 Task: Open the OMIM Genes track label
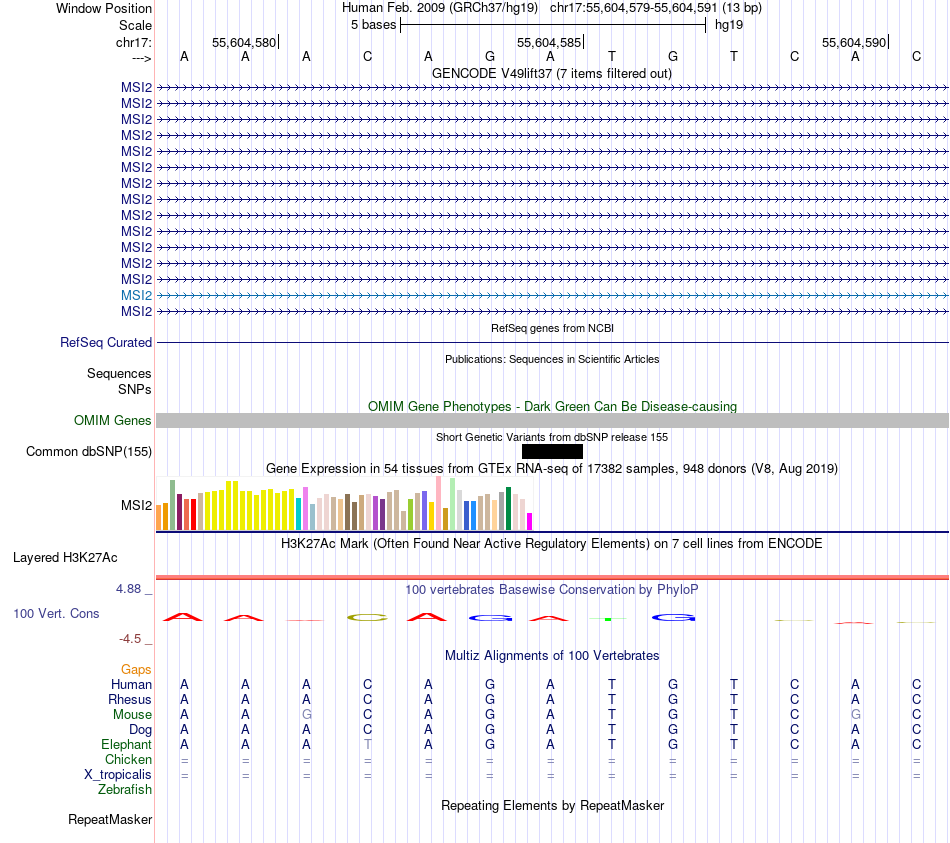click(x=113, y=421)
